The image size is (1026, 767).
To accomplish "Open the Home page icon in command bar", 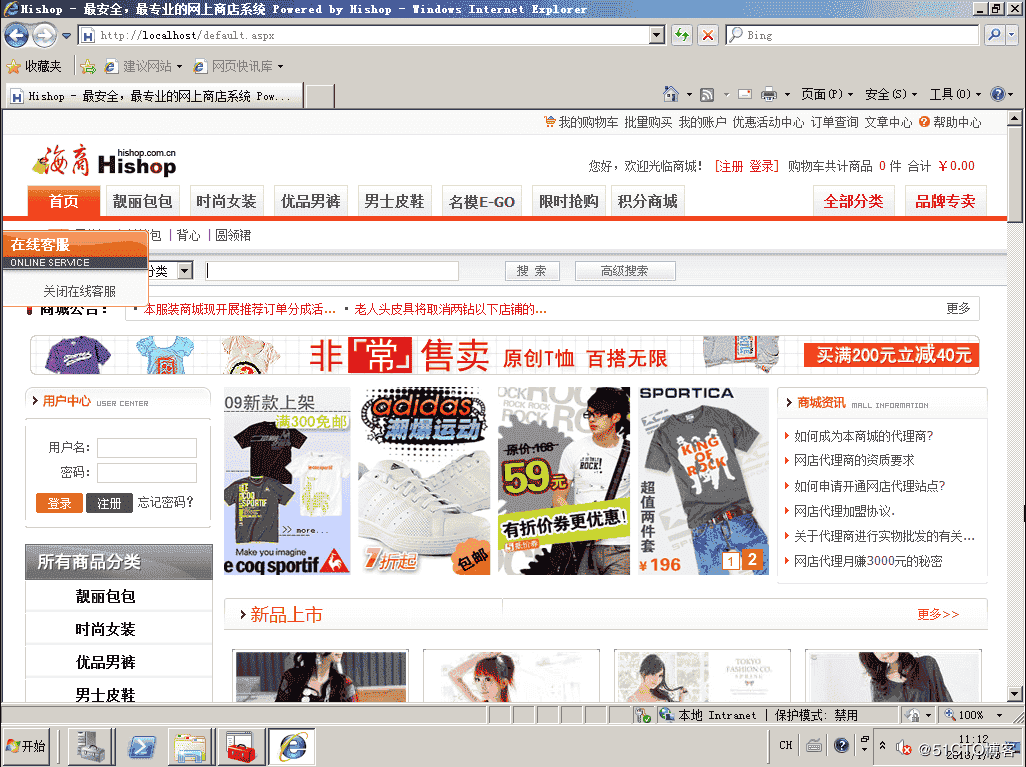I will [x=671, y=94].
